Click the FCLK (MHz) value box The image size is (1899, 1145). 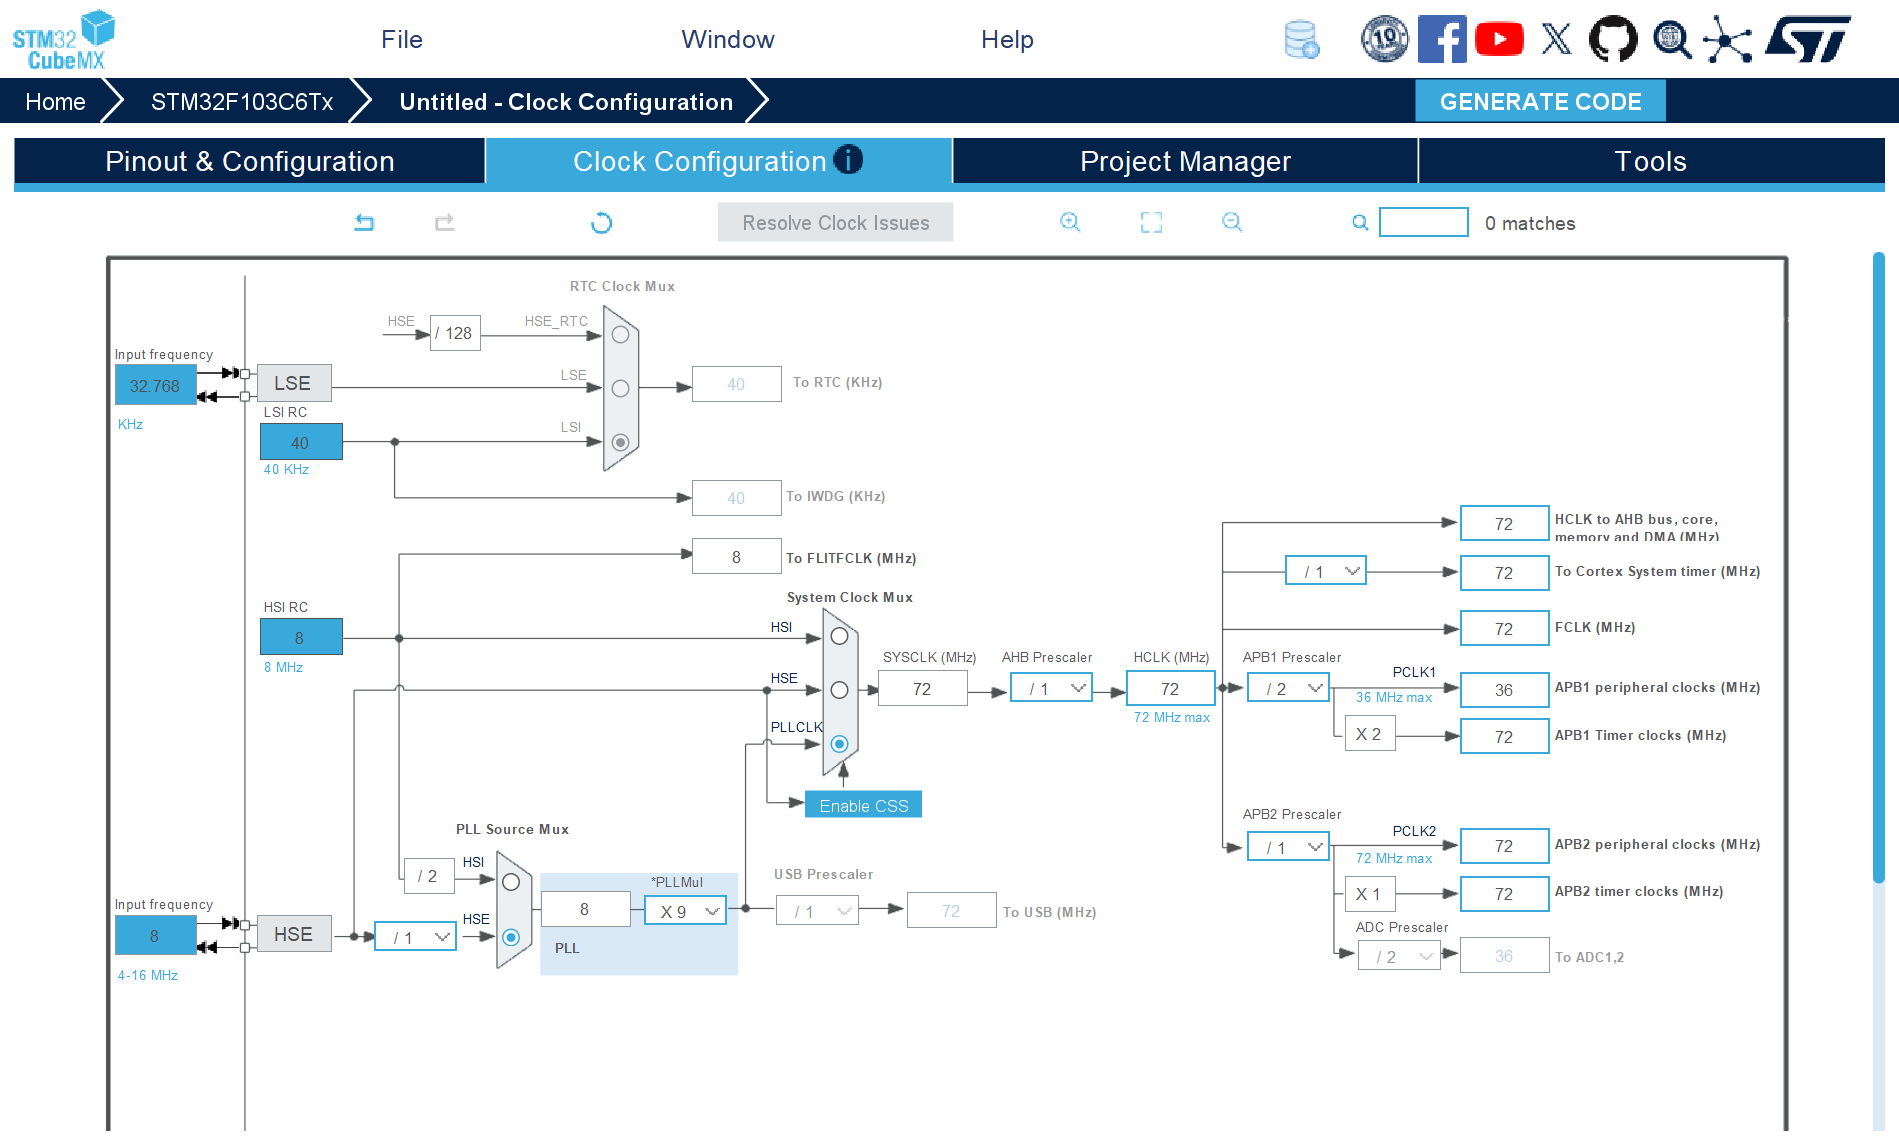click(x=1504, y=628)
